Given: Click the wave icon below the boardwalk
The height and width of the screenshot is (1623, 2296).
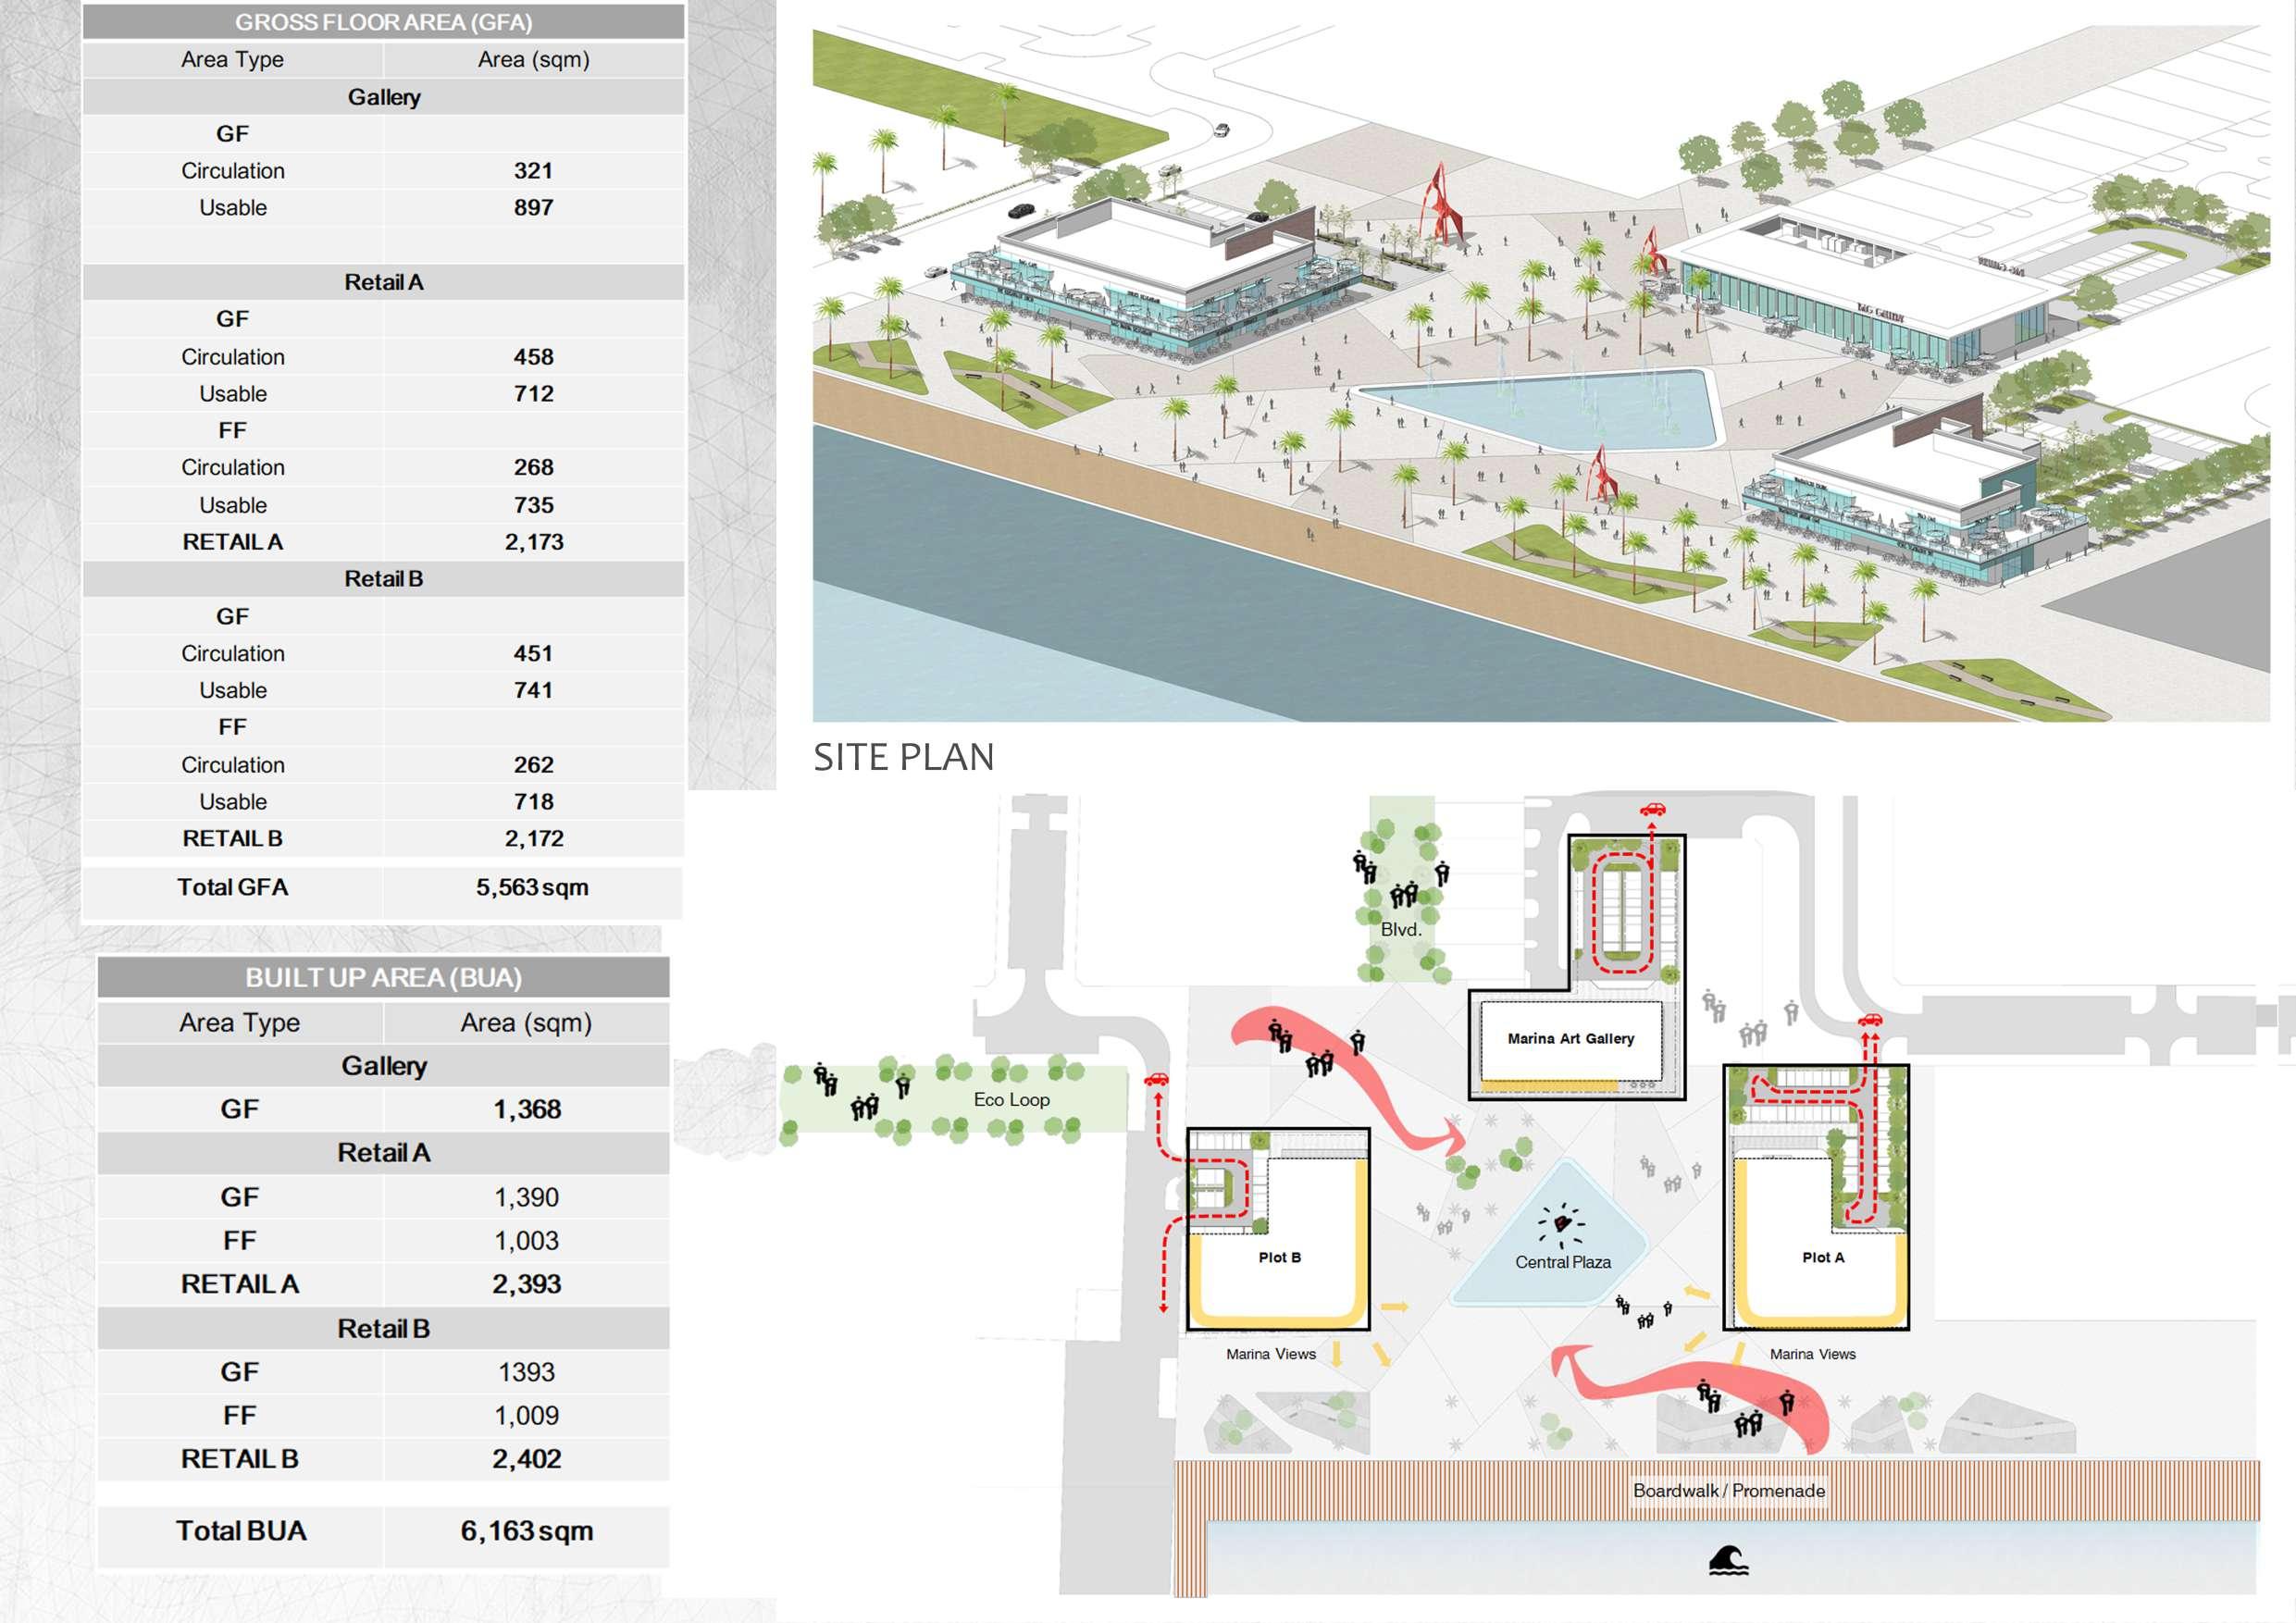Looking at the screenshot, I should [1728, 1560].
